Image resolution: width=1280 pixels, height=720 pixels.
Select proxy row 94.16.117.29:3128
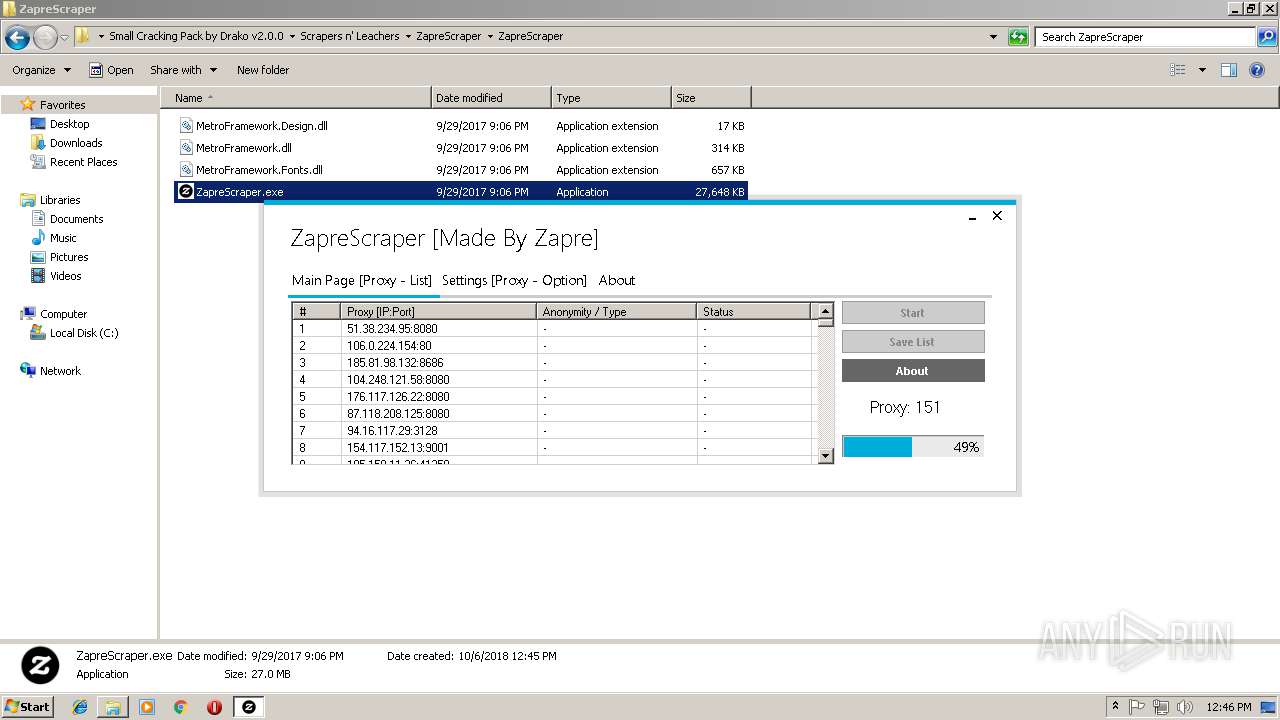(554, 431)
